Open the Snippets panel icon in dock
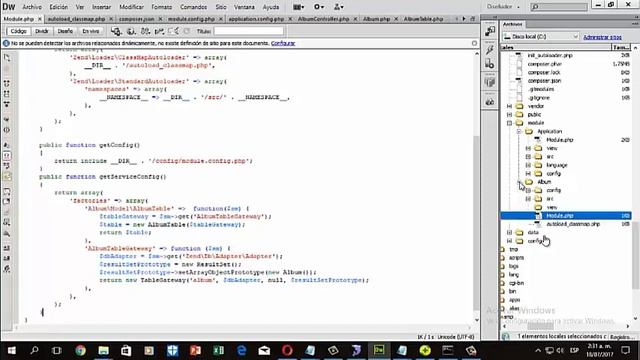 pyautogui.click(x=490, y=82)
